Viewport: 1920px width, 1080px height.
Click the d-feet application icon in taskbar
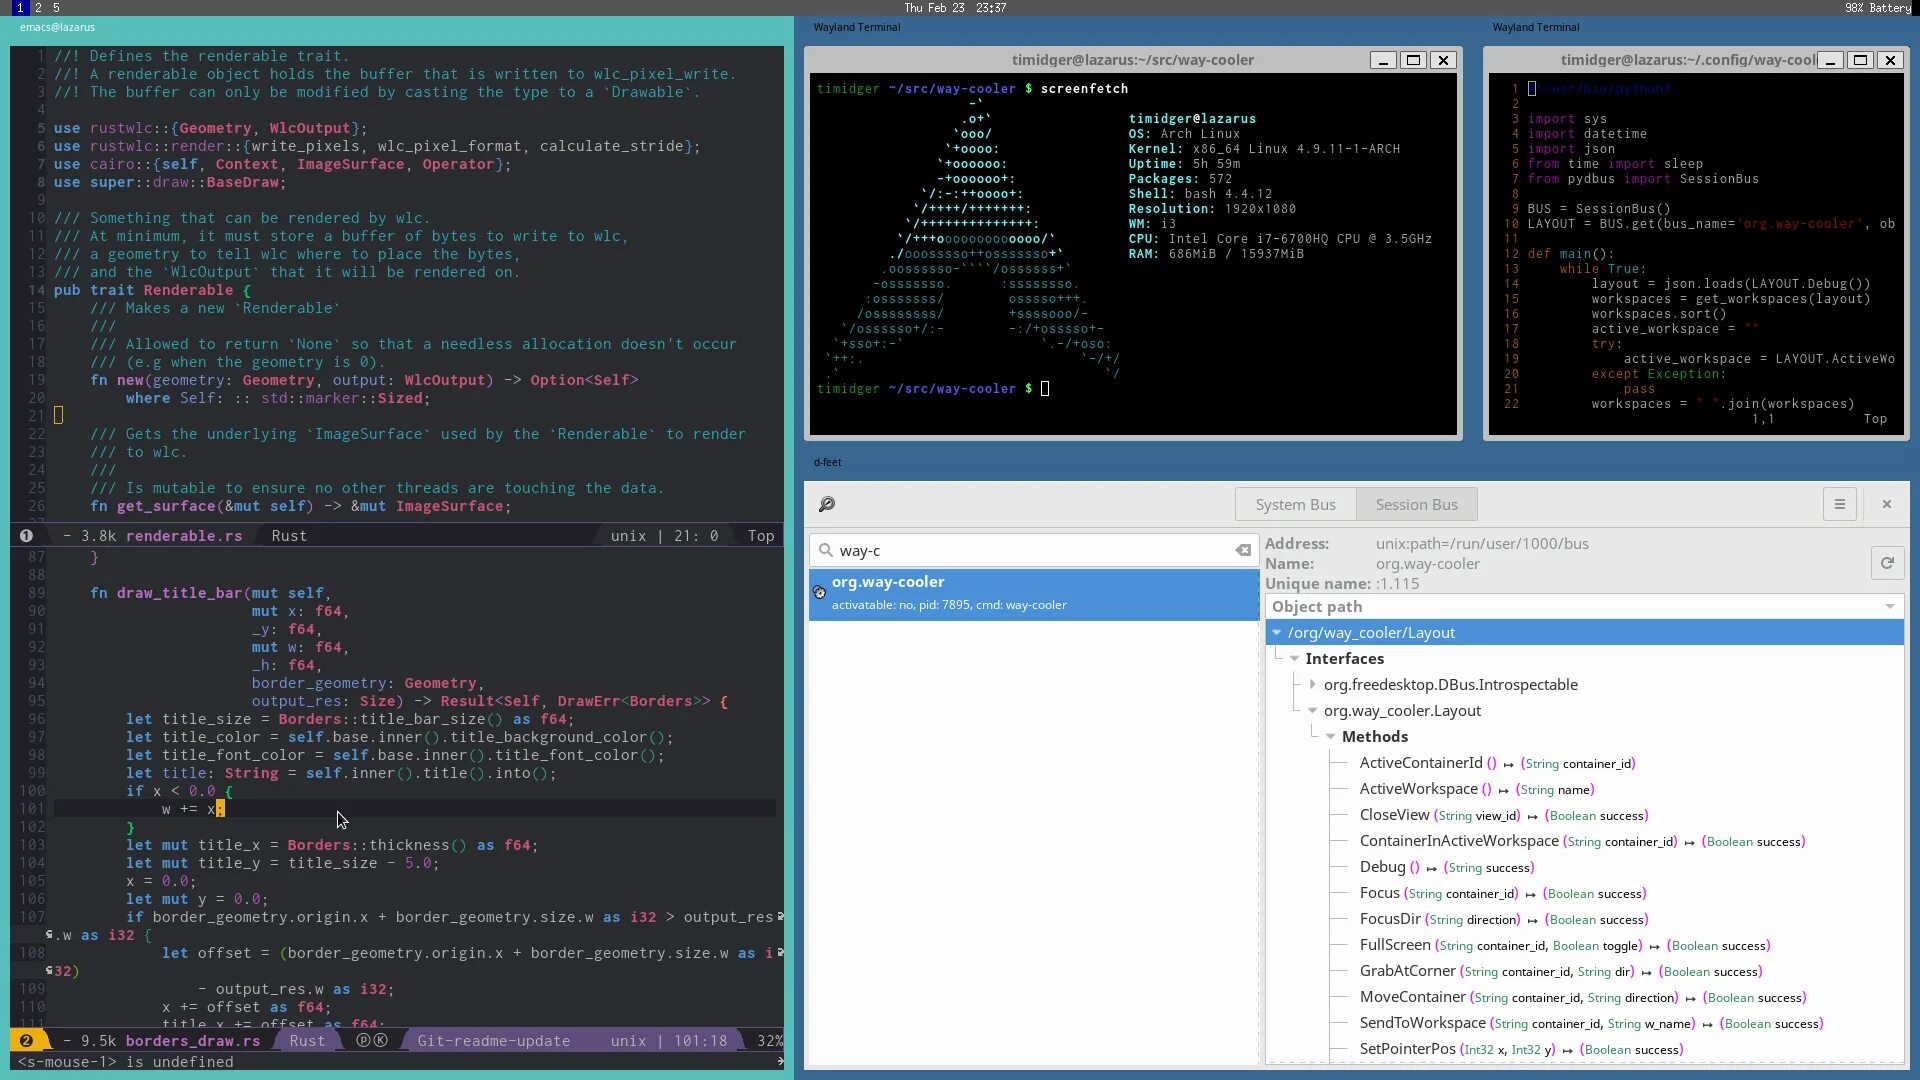point(825,462)
